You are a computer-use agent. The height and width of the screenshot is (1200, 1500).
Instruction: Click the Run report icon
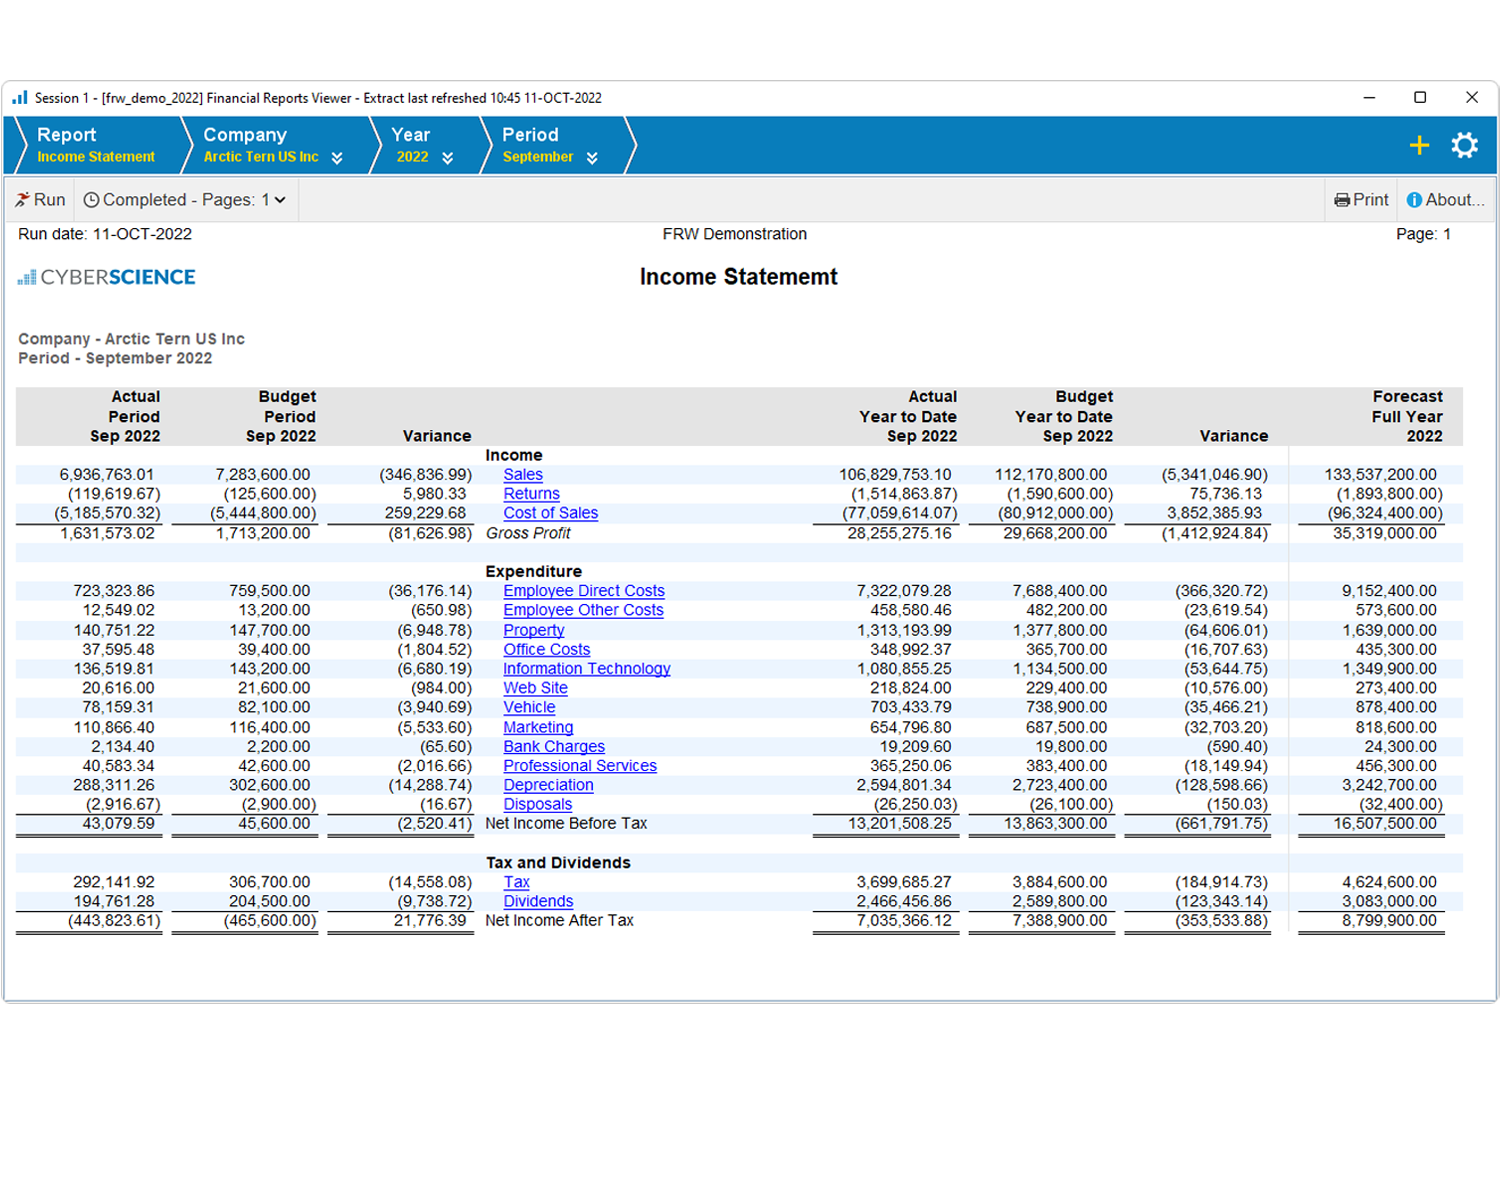tap(22, 199)
